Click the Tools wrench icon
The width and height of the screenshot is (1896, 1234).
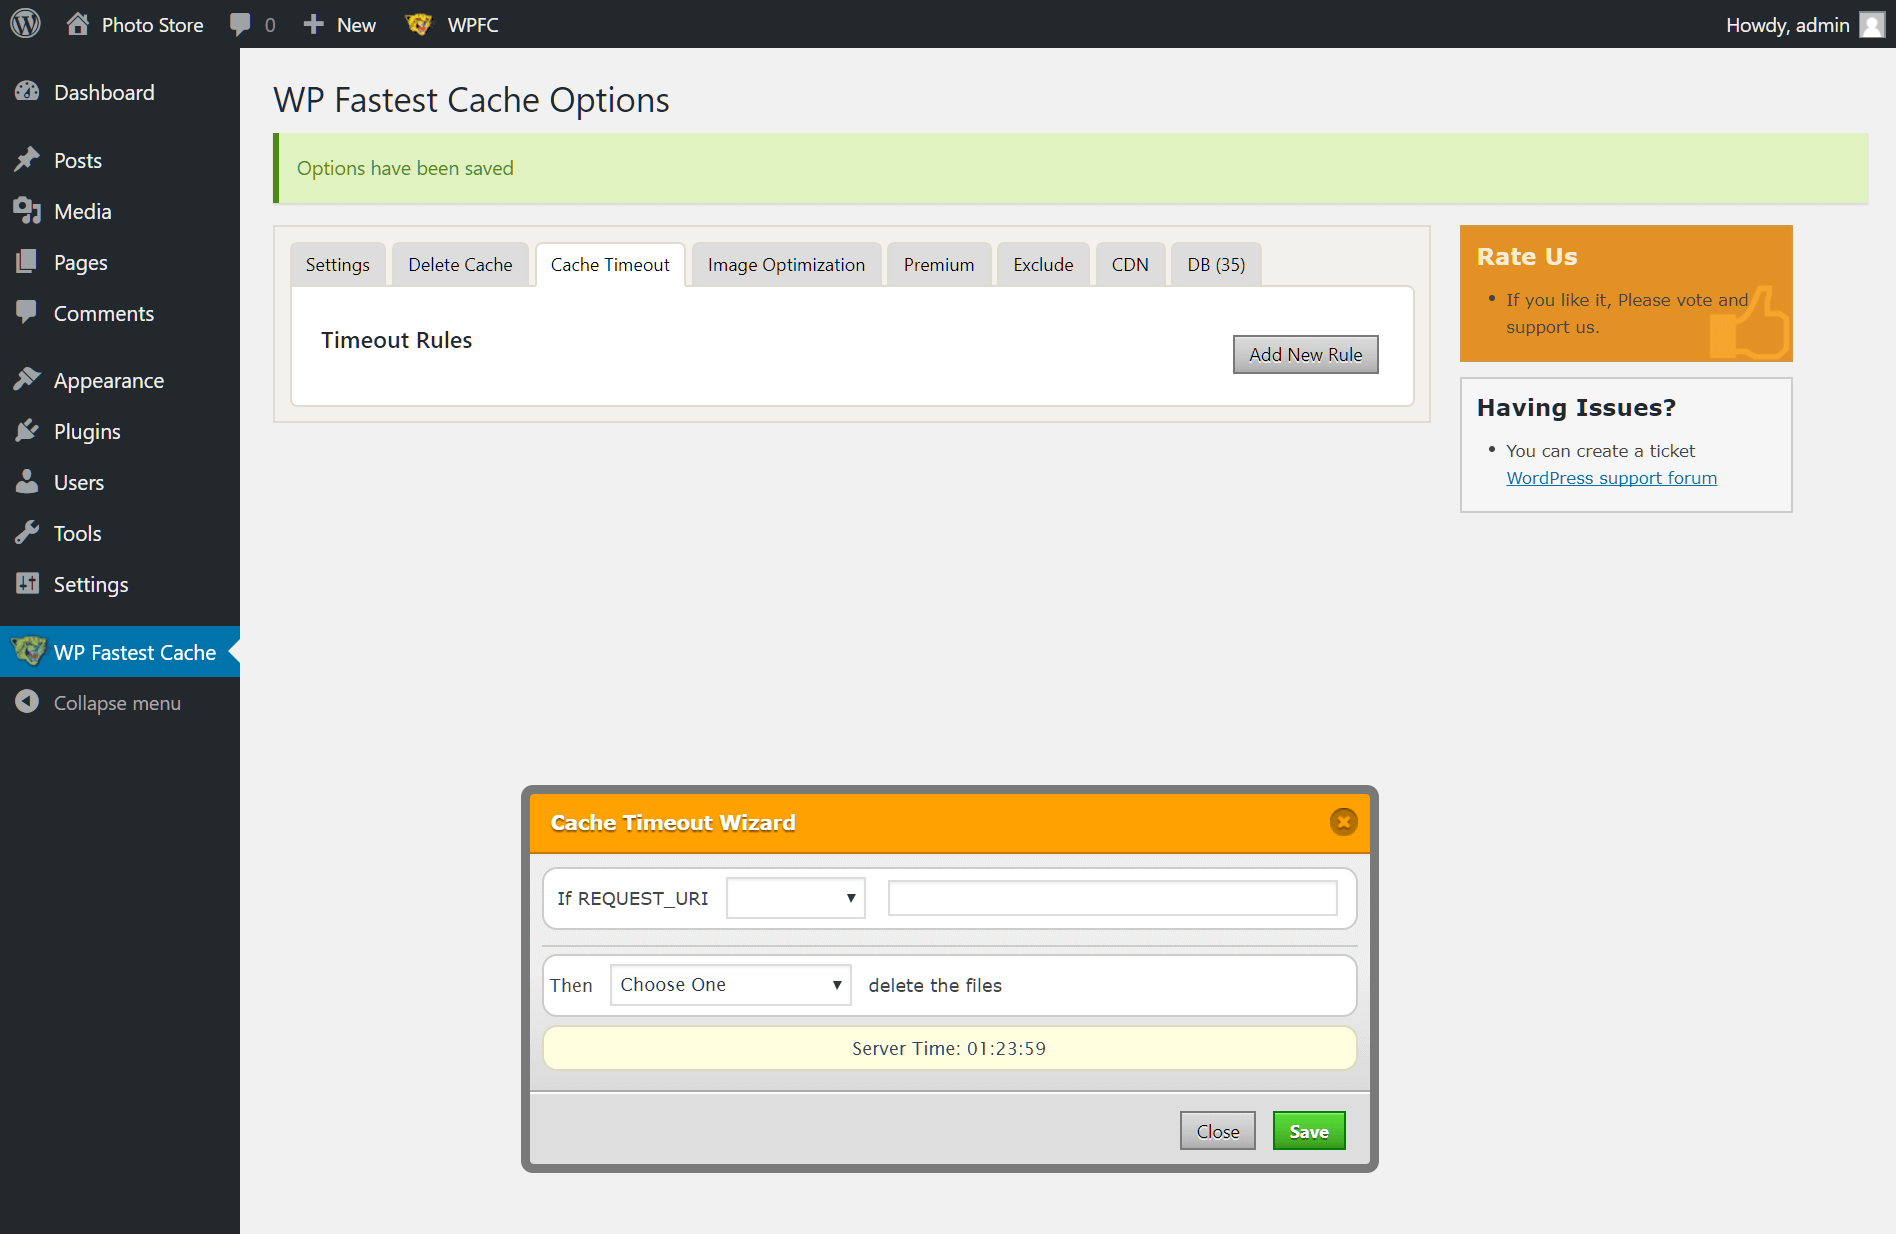click(27, 533)
